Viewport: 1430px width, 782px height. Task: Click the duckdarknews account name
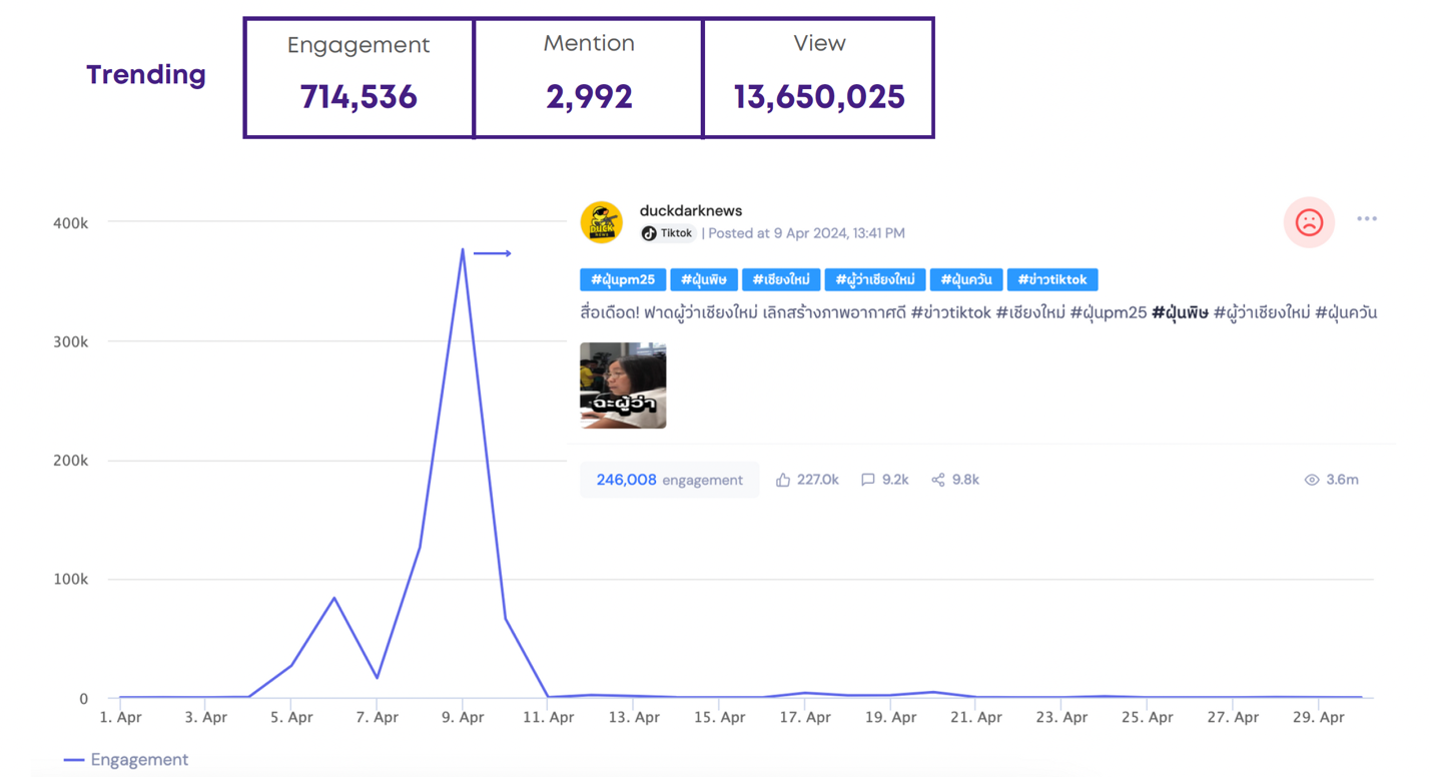(691, 211)
